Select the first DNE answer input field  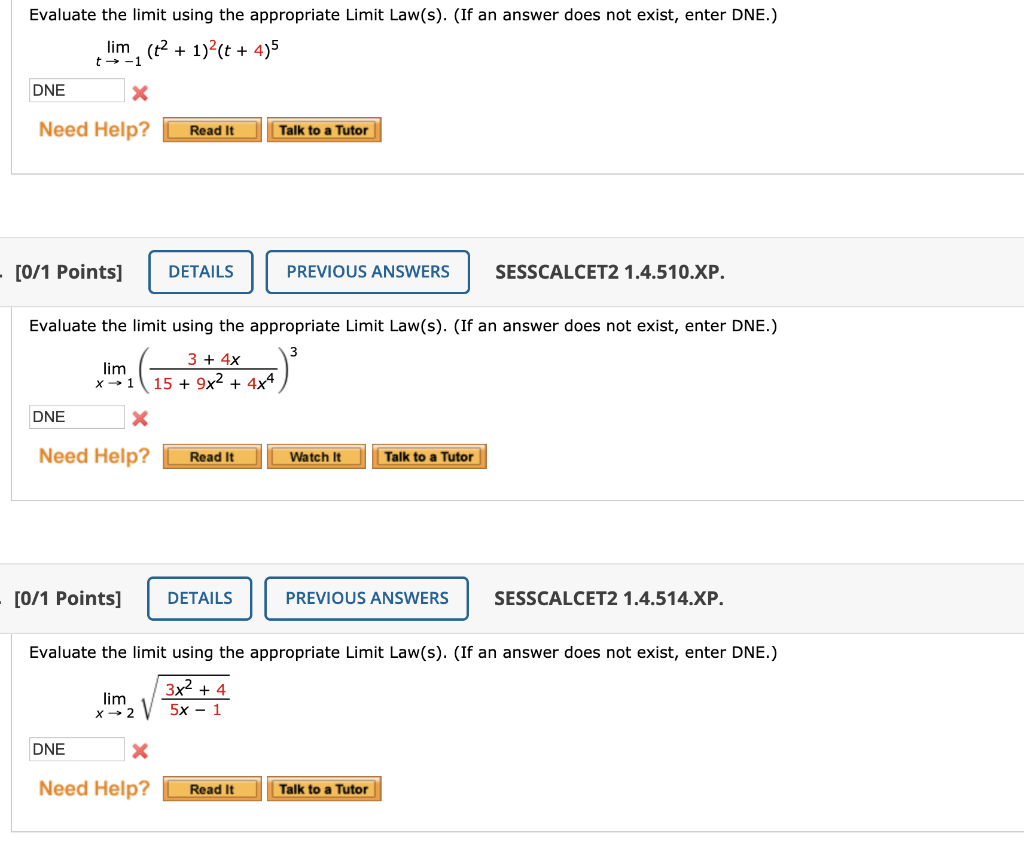(x=76, y=90)
